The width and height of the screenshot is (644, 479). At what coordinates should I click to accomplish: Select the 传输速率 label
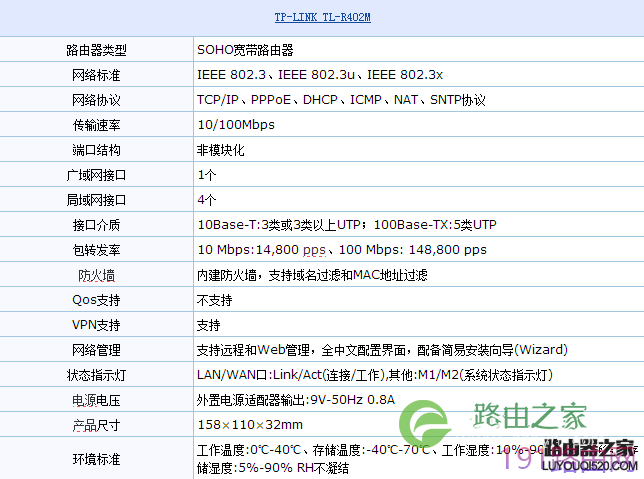96,125
